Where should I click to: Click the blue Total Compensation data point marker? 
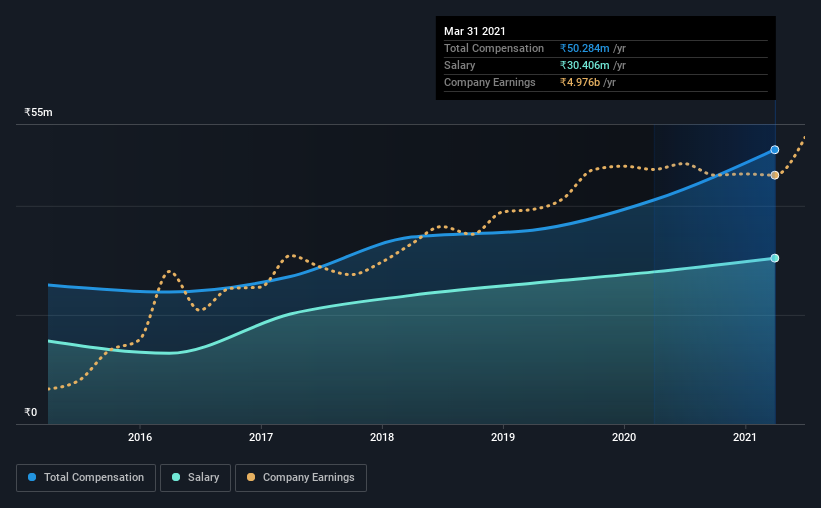pos(774,150)
